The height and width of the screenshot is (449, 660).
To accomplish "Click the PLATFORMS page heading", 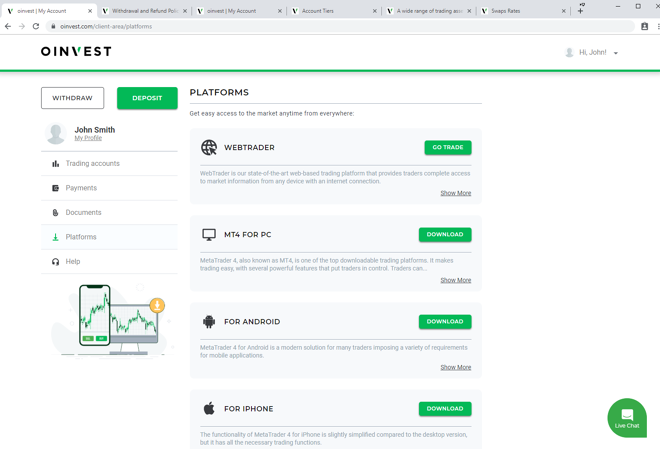I will pos(219,93).
